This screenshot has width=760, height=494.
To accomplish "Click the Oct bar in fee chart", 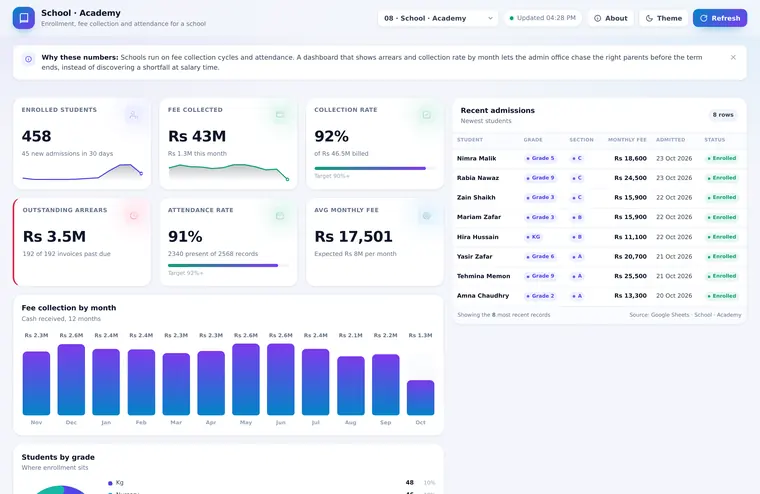I will [420, 398].
